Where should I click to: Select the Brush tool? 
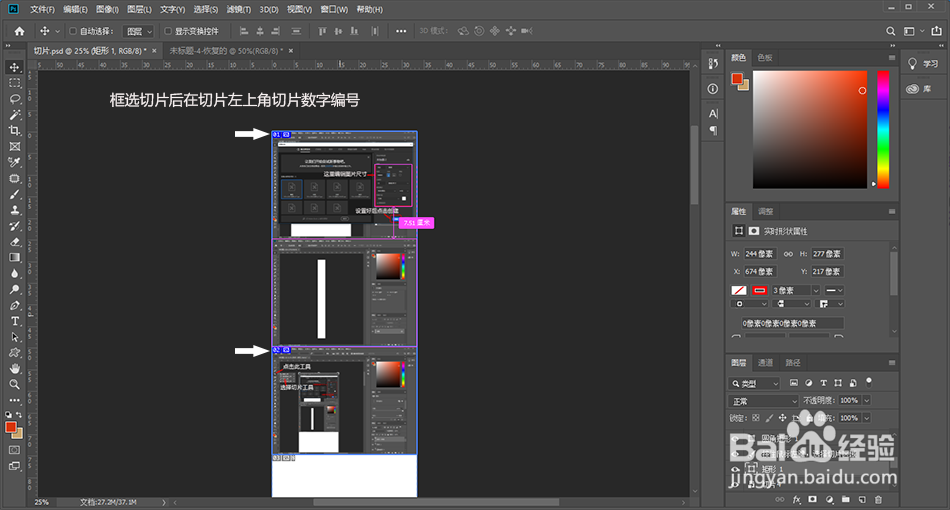[15, 194]
